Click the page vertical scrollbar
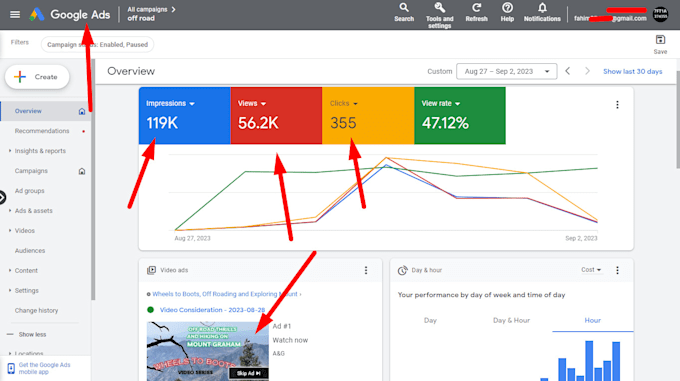Viewport: 680px width, 381px height. coord(677,120)
